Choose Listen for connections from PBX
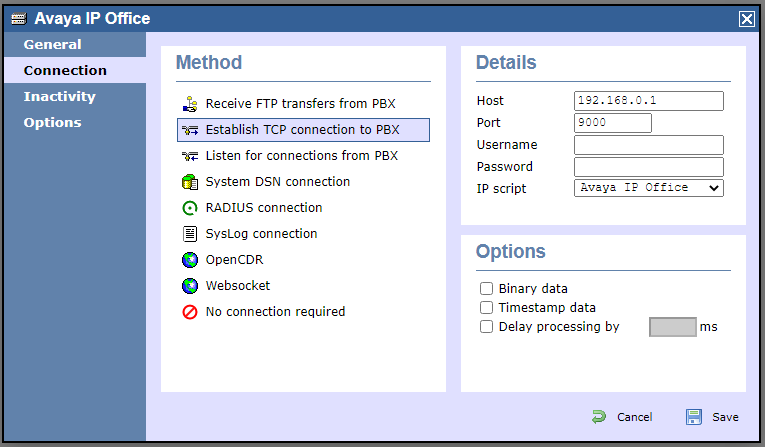This screenshot has height=447, width=765. pos(303,156)
